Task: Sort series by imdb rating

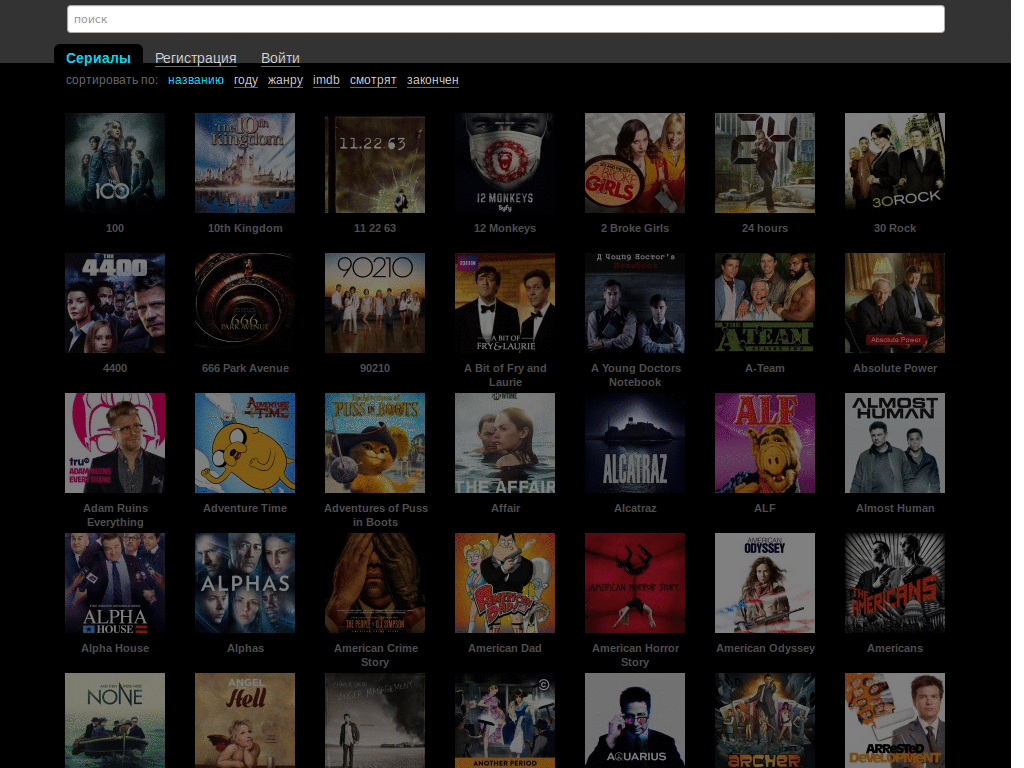Action: click(326, 80)
